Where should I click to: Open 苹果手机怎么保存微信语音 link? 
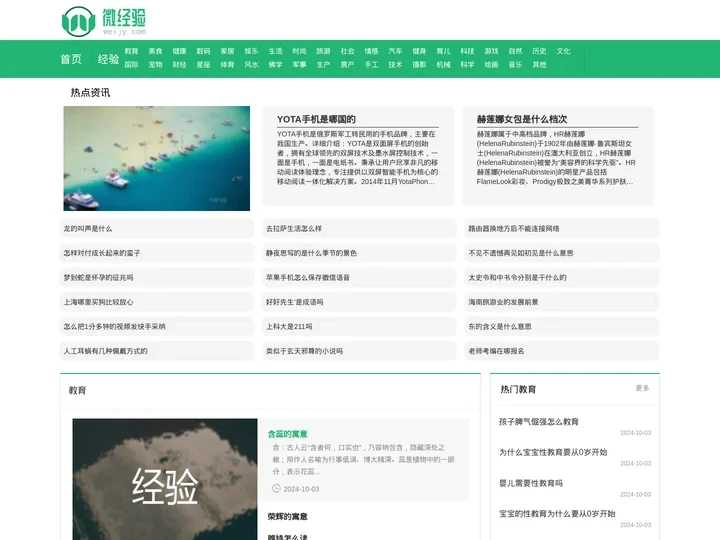tap(308, 277)
